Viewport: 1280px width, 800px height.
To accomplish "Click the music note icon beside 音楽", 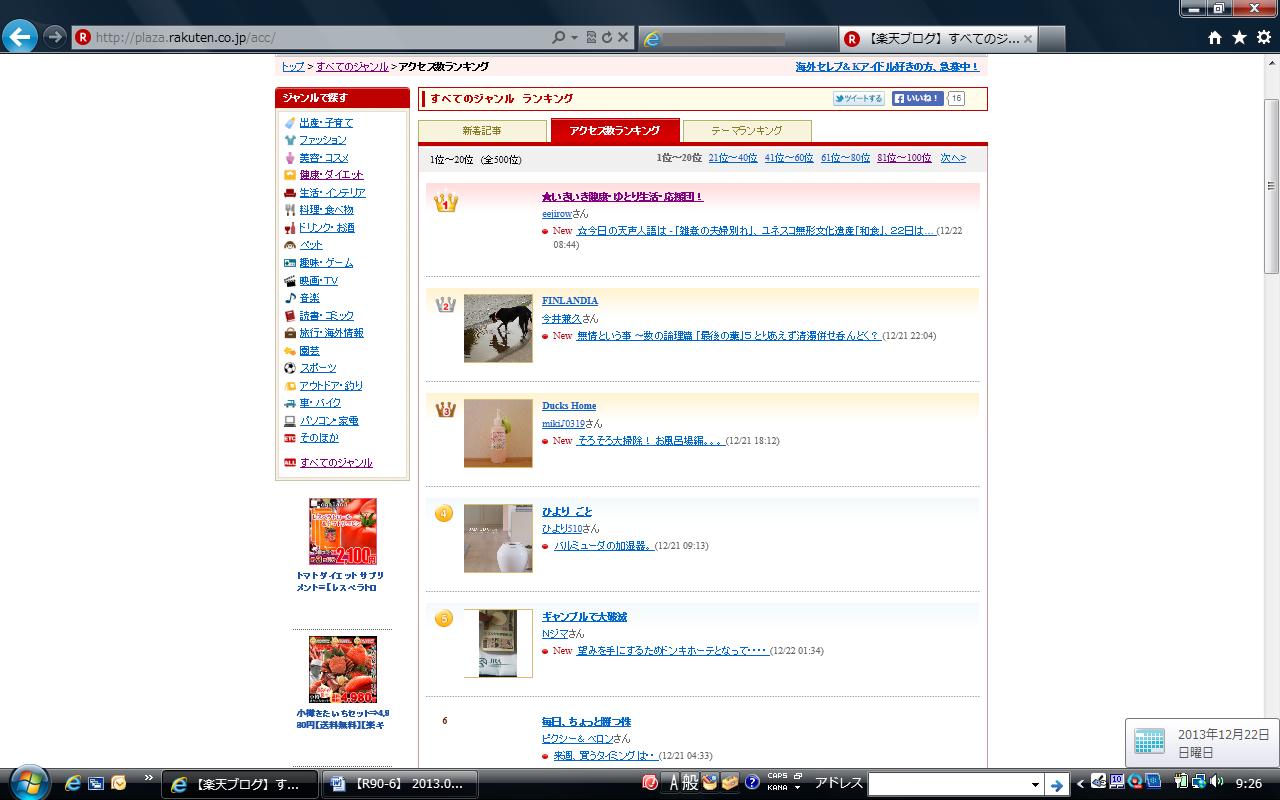I will [x=289, y=298].
